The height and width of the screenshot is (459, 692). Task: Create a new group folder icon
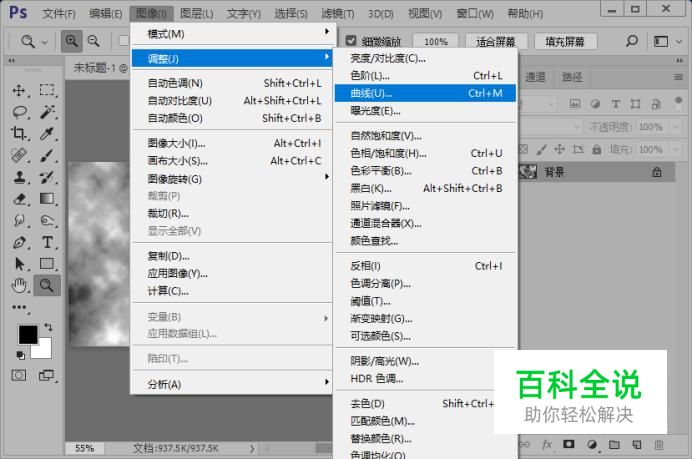pyautogui.click(x=614, y=444)
